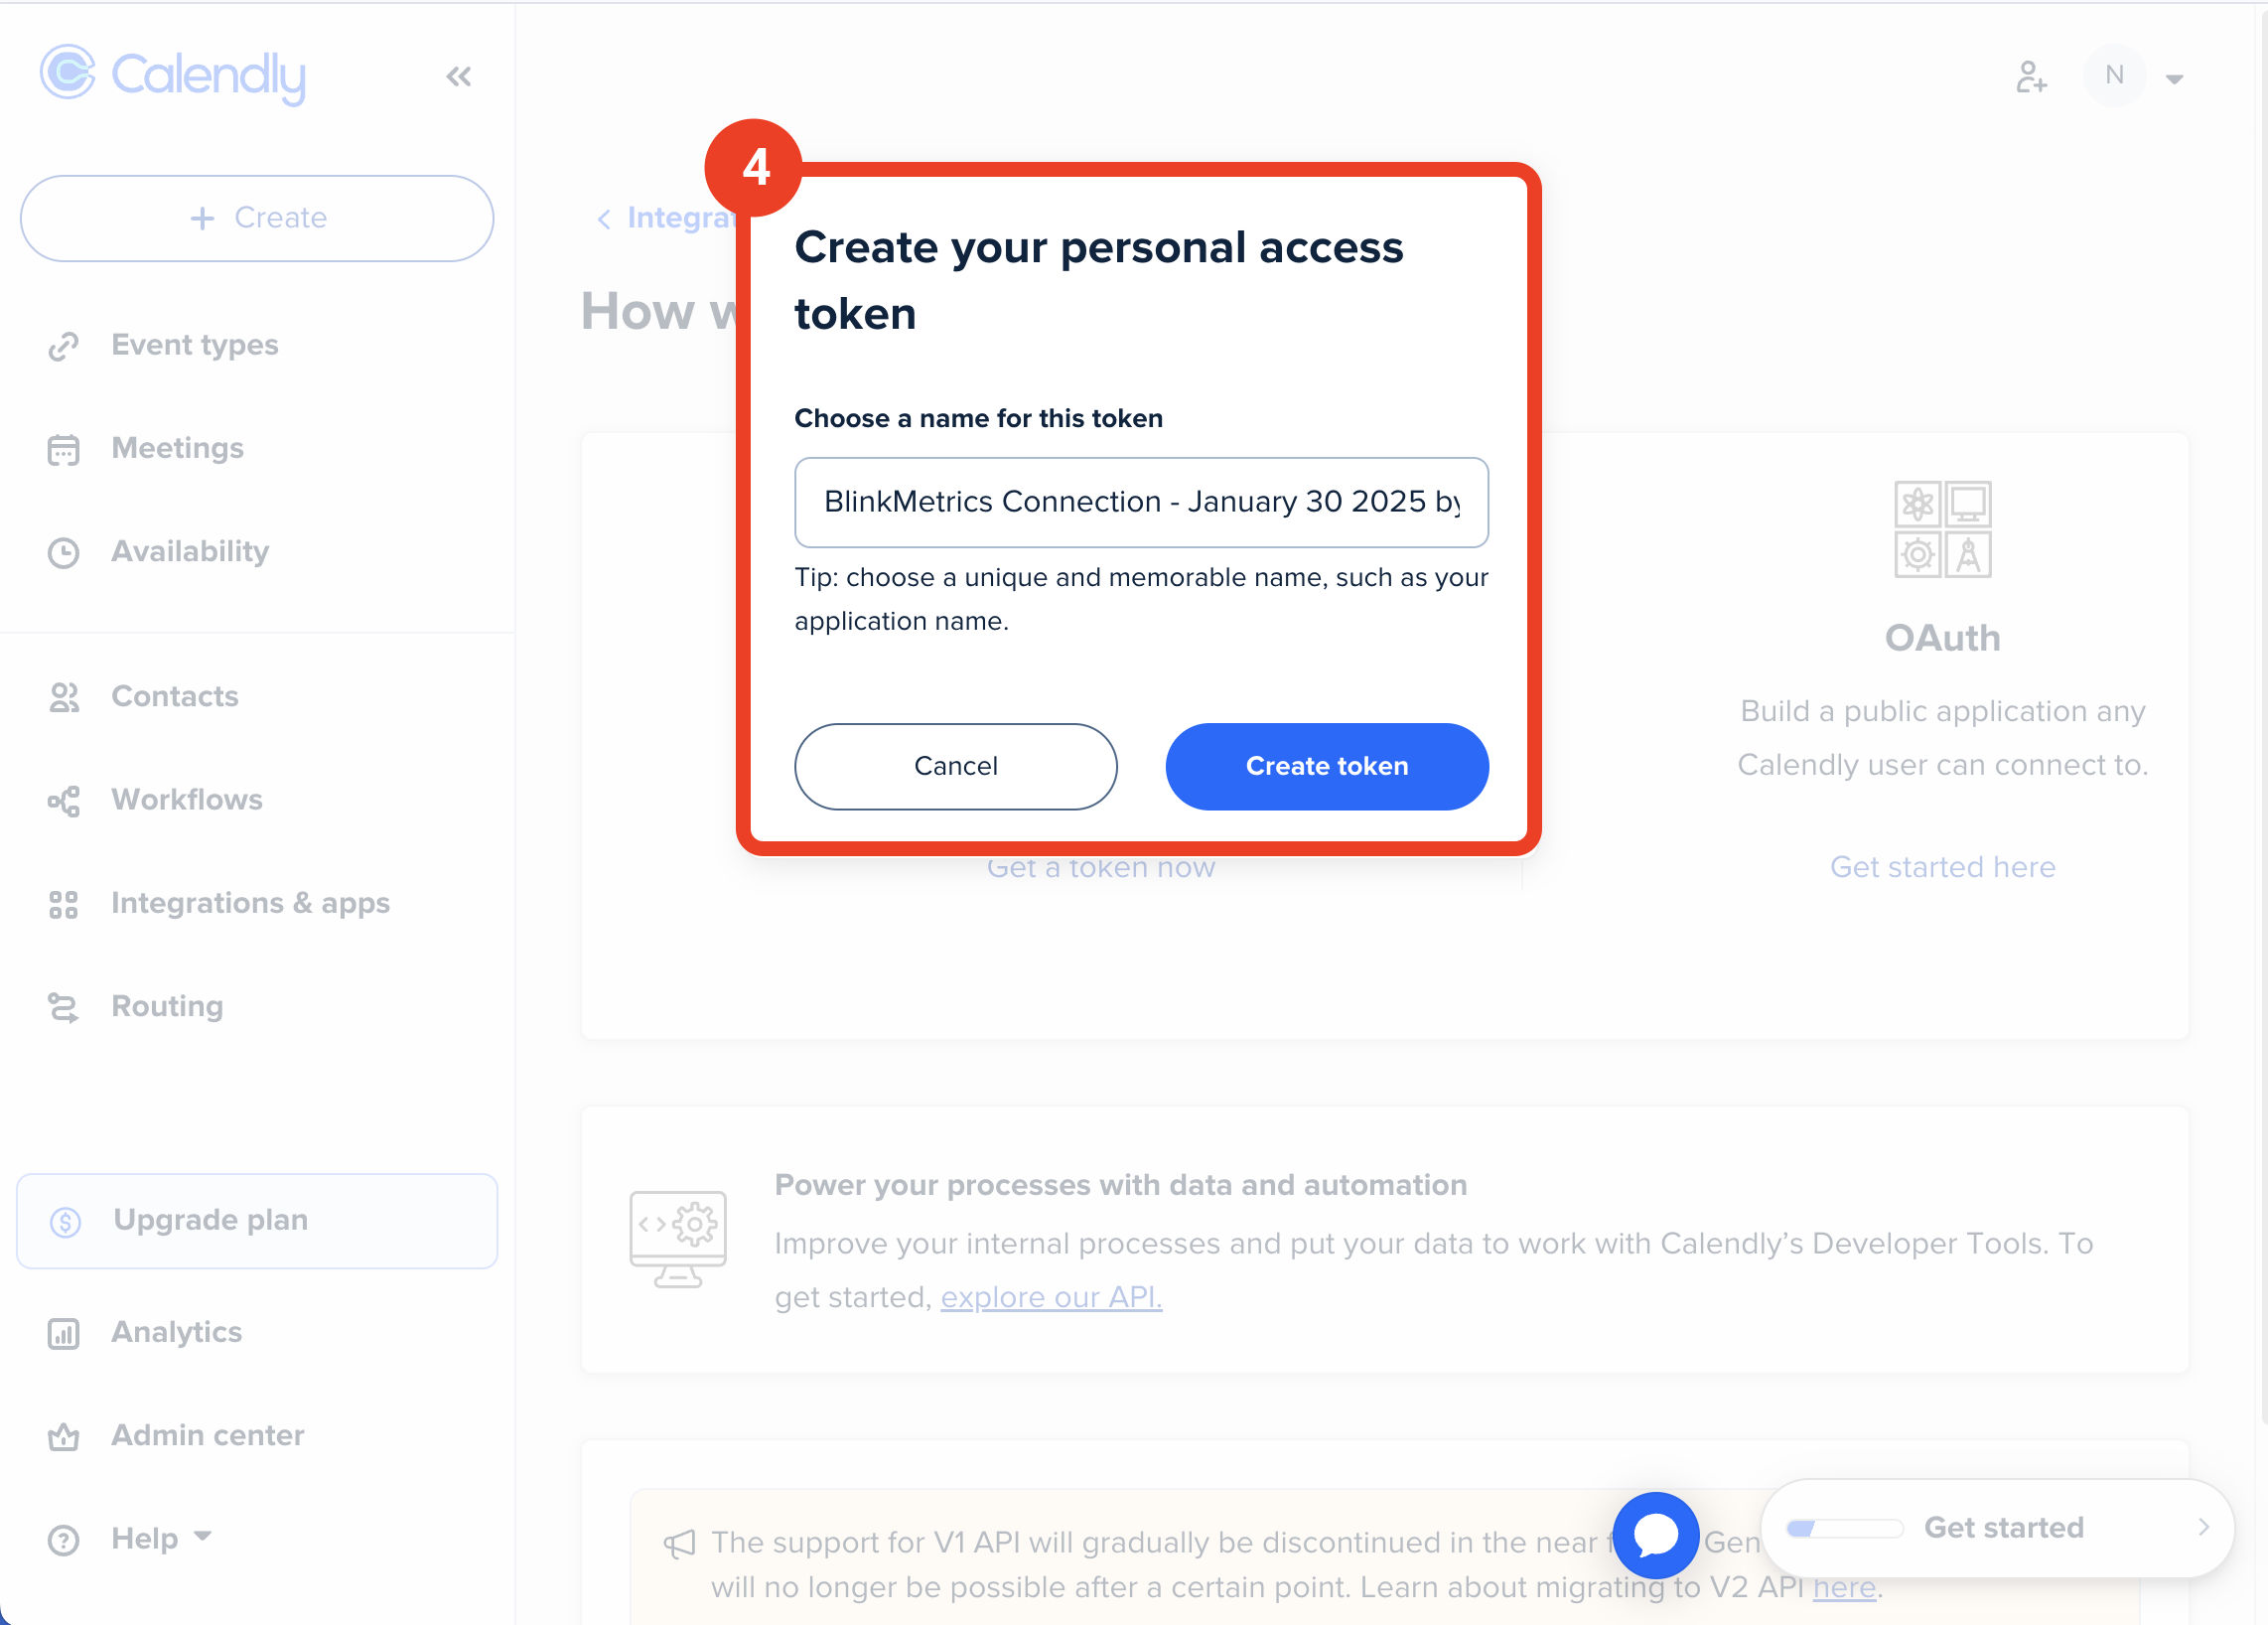Expand the Help dropdown menu
This screenshot has height=1625, width=2268.
160,1538
